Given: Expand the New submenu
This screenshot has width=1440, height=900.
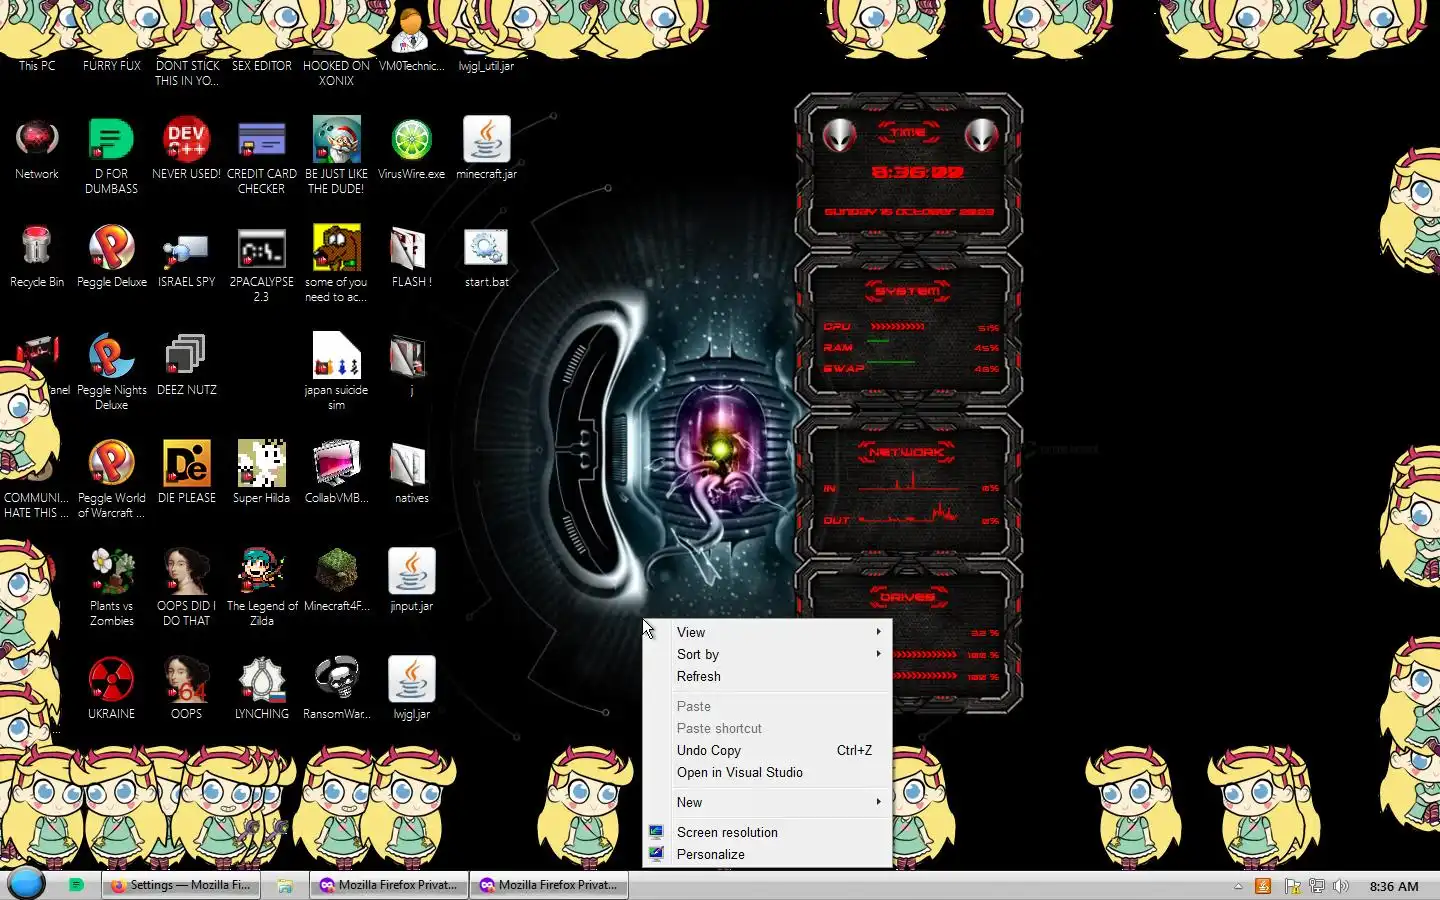Looking at the screenshot, I should coord(767,802).
